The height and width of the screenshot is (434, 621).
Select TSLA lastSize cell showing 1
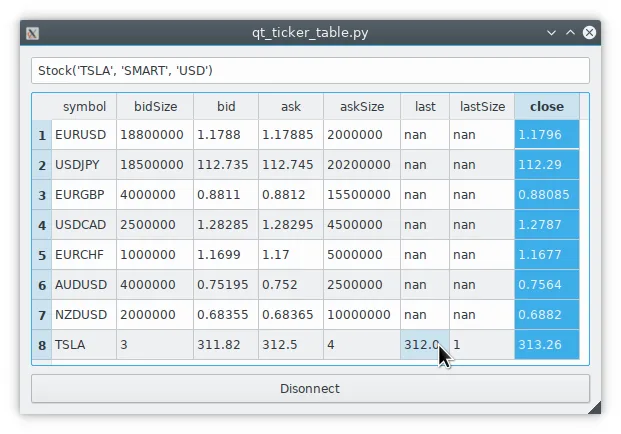point(482,345)
